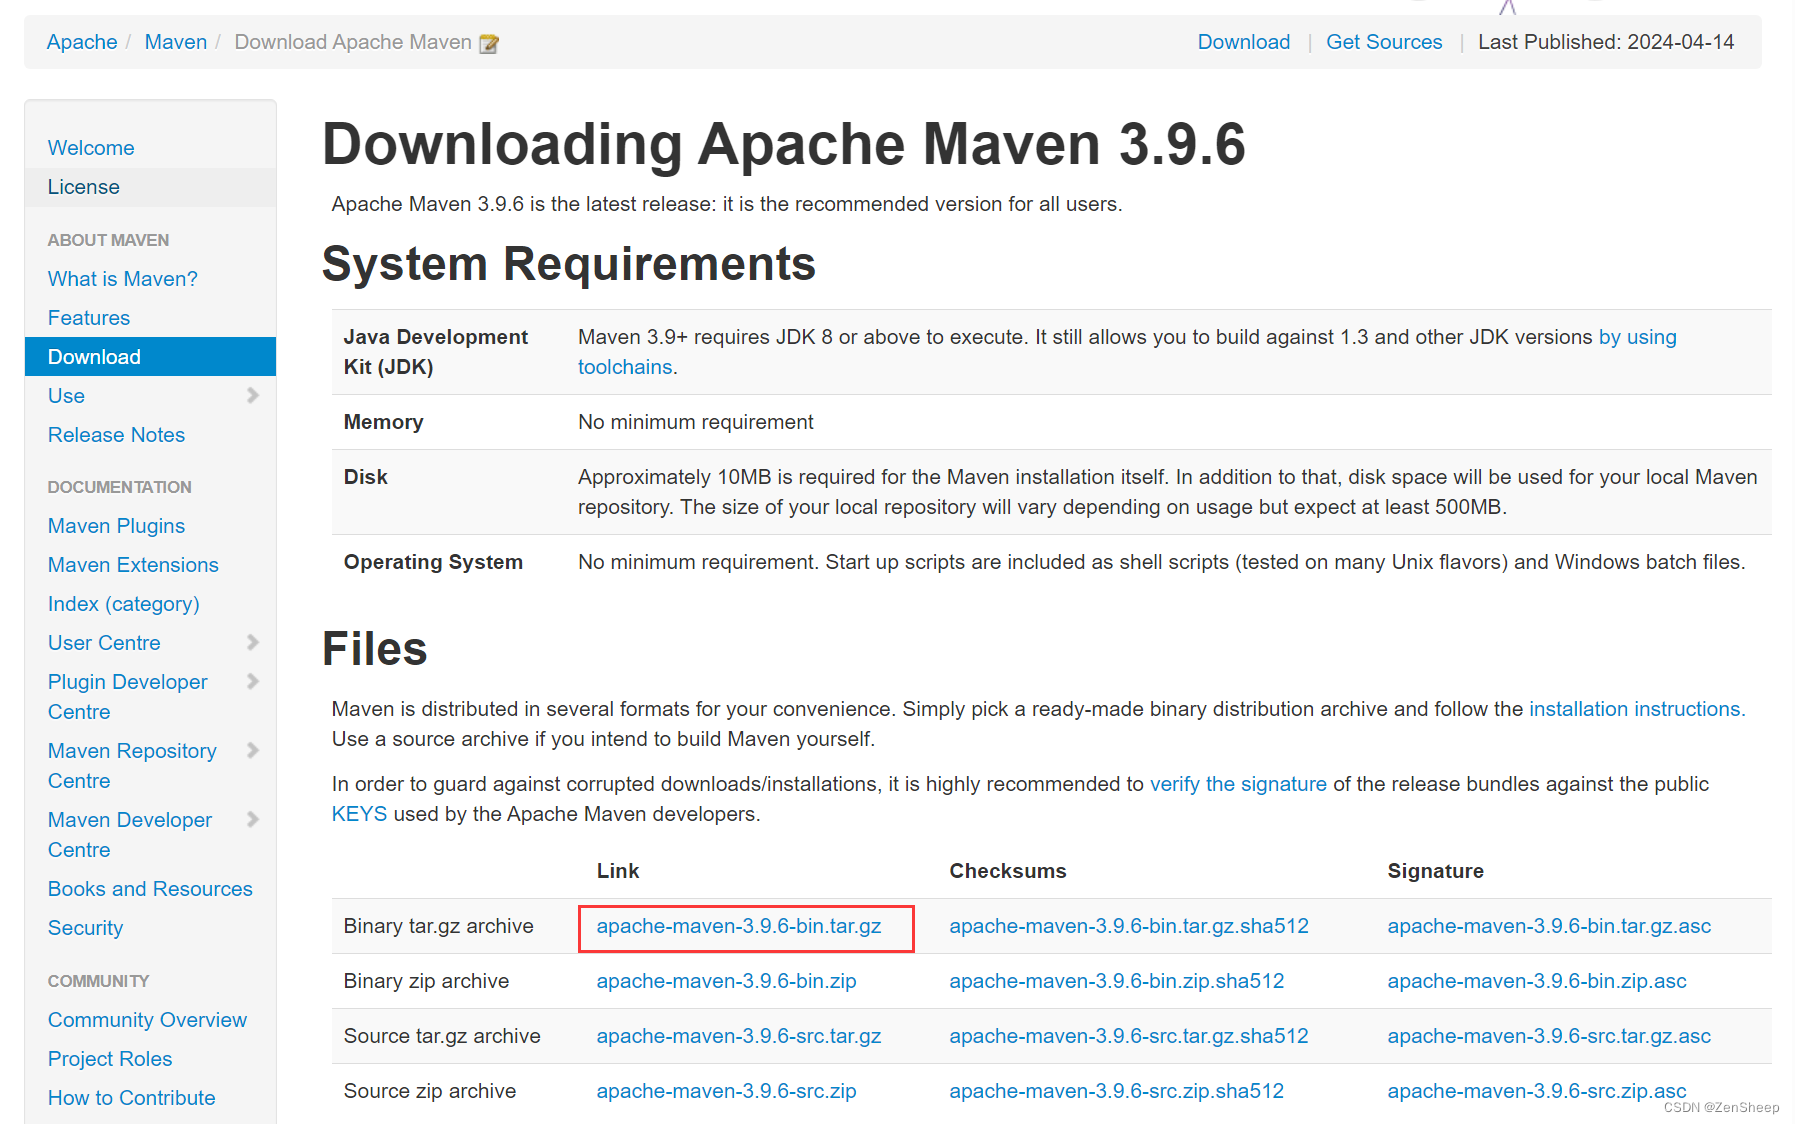Viewport: 1795px width, 1124px height.
Task: Click the 'Source tar.gz archive' row label
Action: pyautogui.click(x=442, y=1036)
